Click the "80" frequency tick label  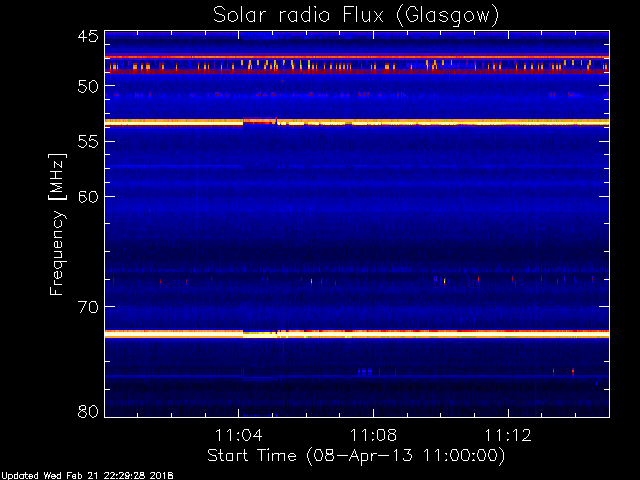coord(88,411)
